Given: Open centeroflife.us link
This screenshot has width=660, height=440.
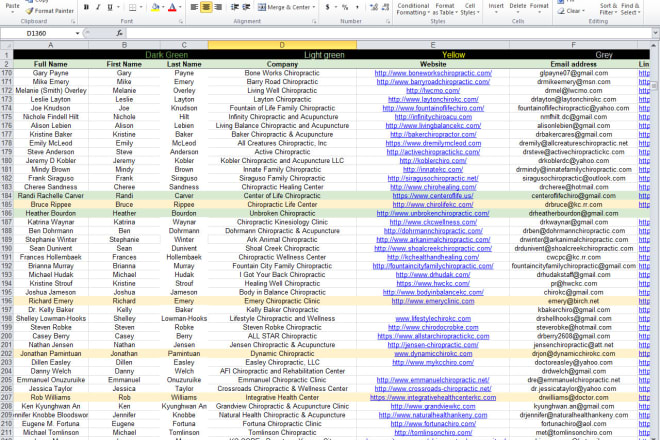Looking at the screenshot, I should tap(433, 196).
